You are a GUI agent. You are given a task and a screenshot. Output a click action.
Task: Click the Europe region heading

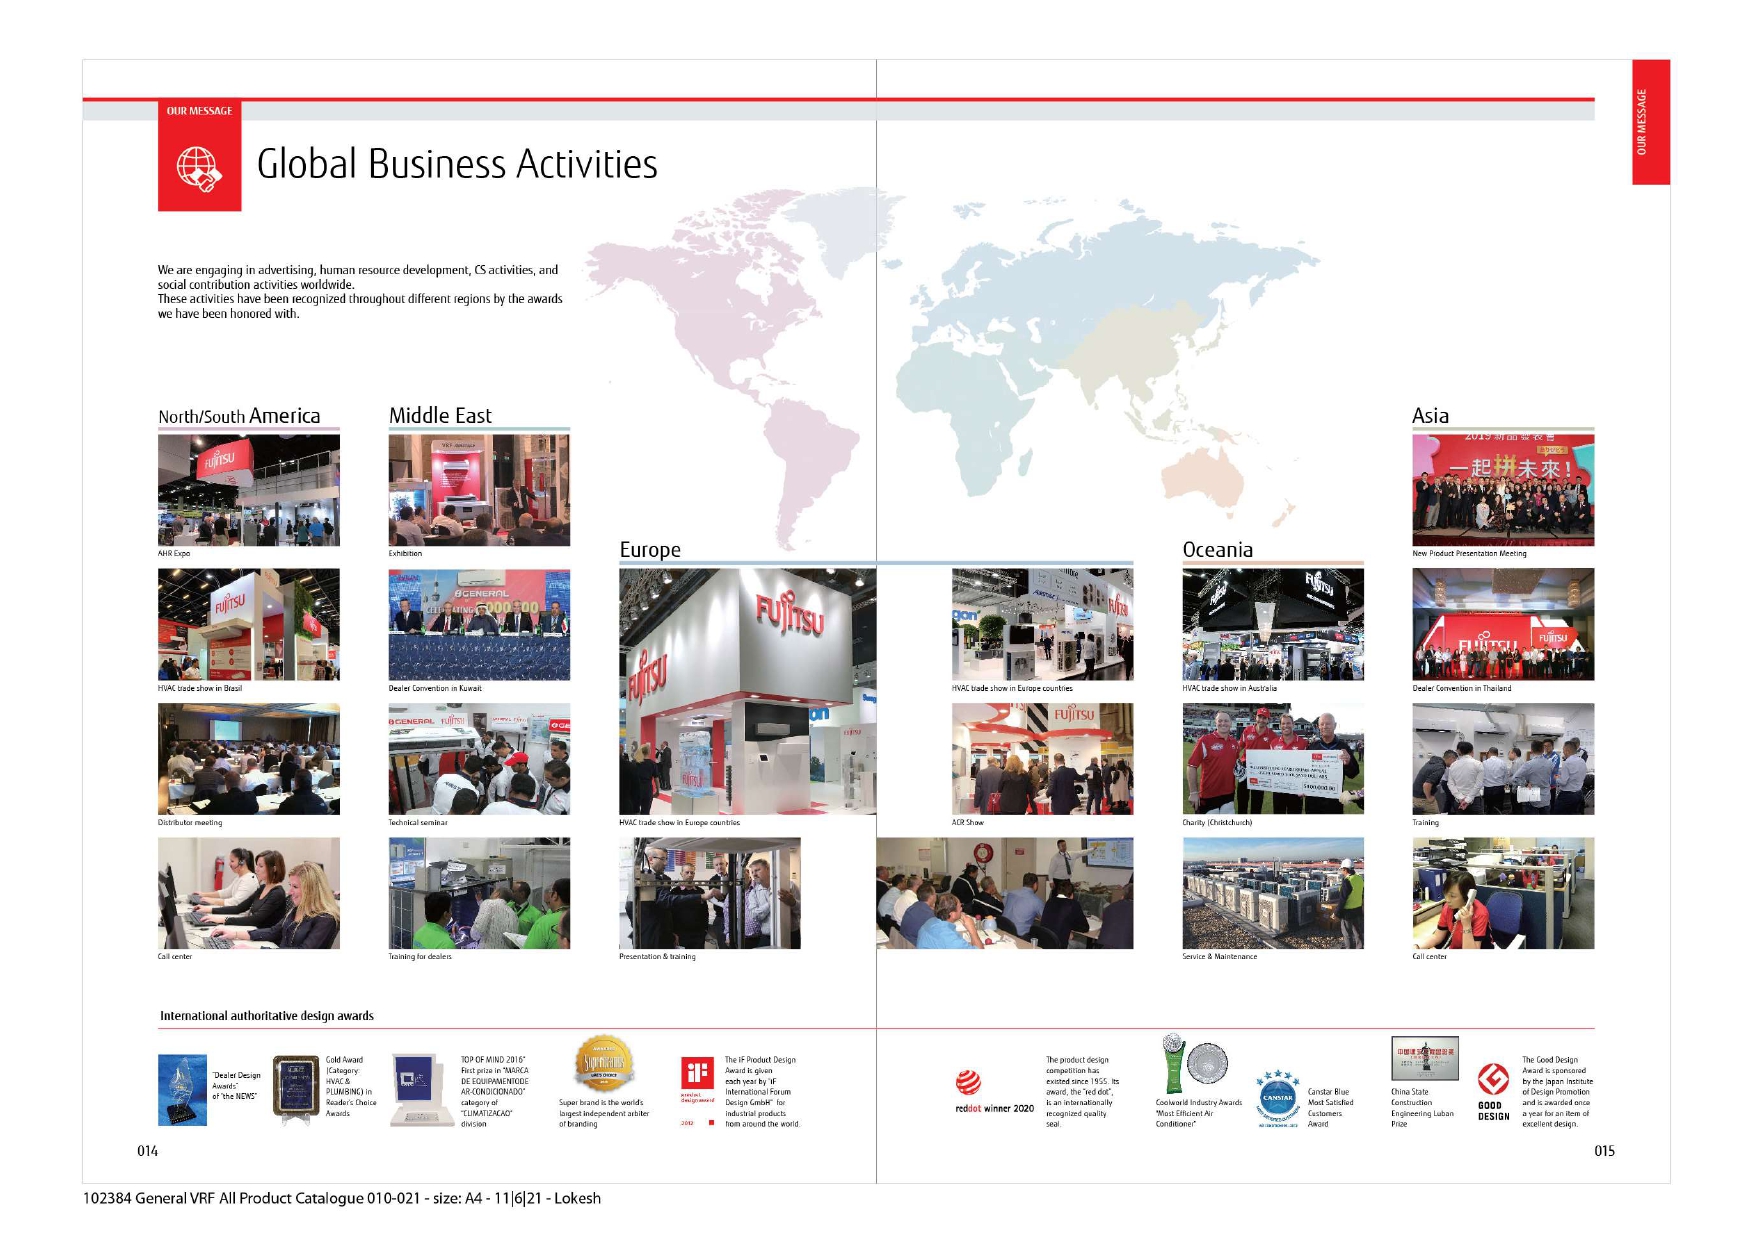650,549
